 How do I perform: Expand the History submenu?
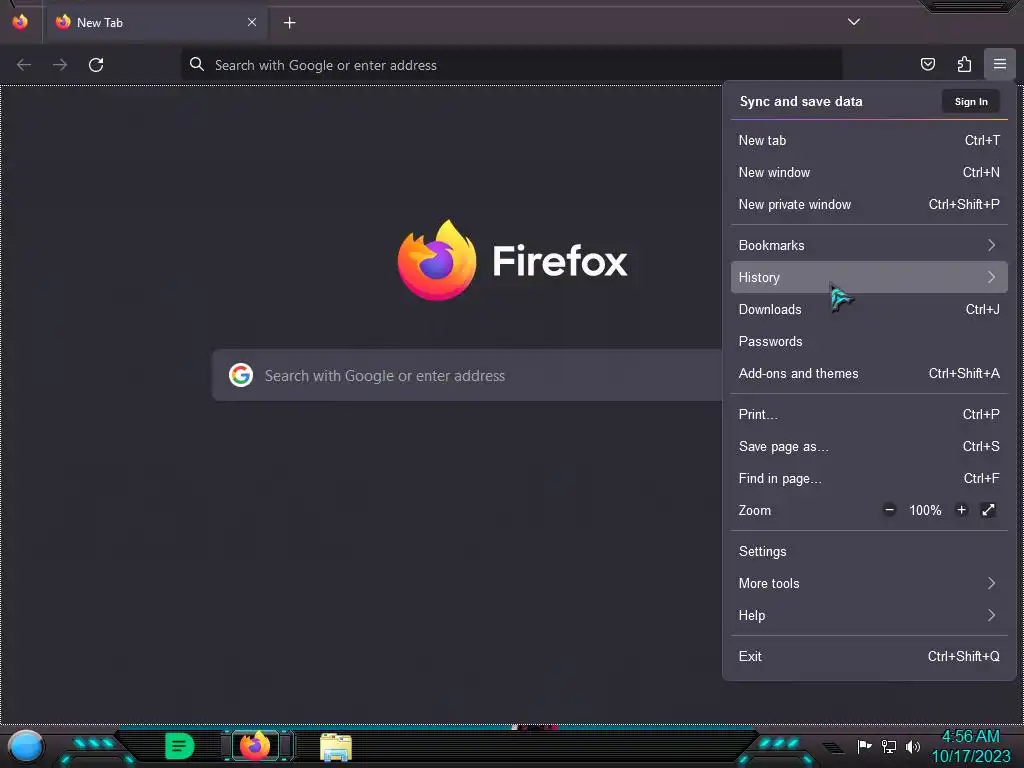click(869, 278)
